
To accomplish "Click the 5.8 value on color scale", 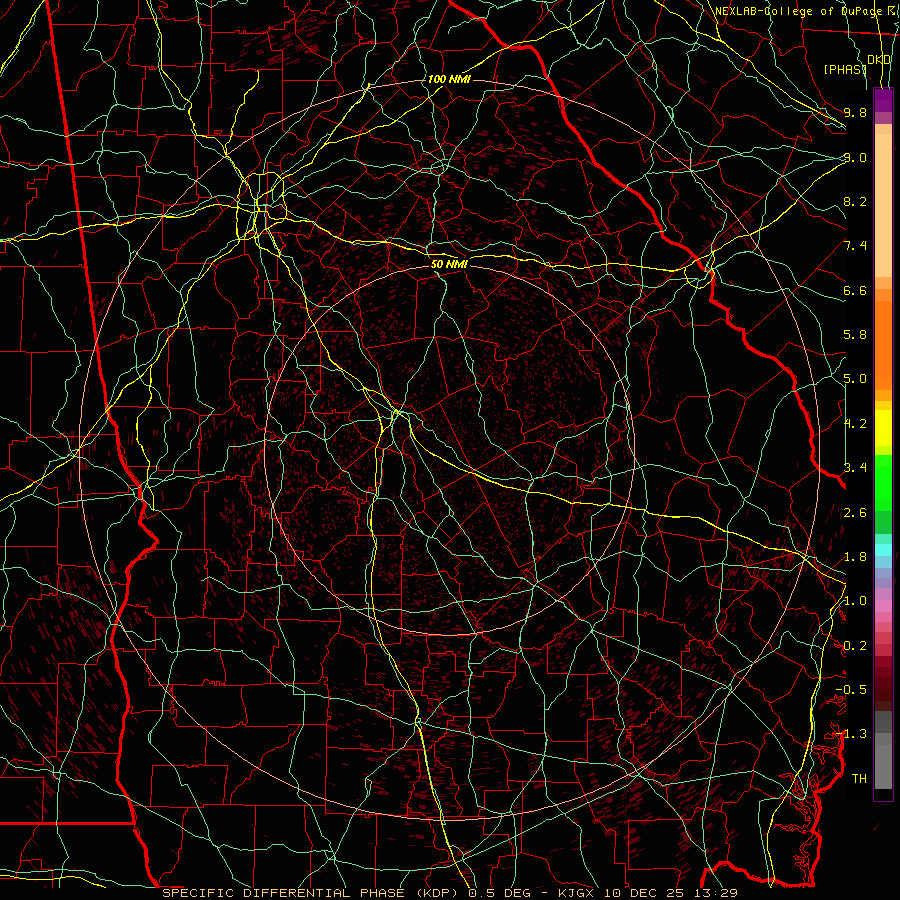I will (x=855, y=335).
